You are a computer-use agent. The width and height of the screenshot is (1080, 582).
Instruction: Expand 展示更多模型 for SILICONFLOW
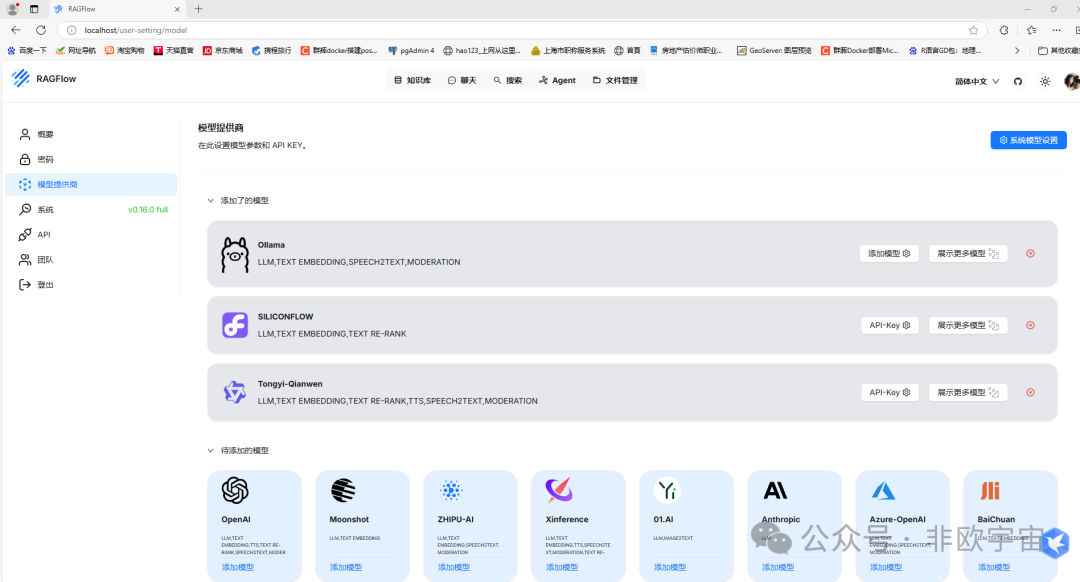click(x=968, y=325)
